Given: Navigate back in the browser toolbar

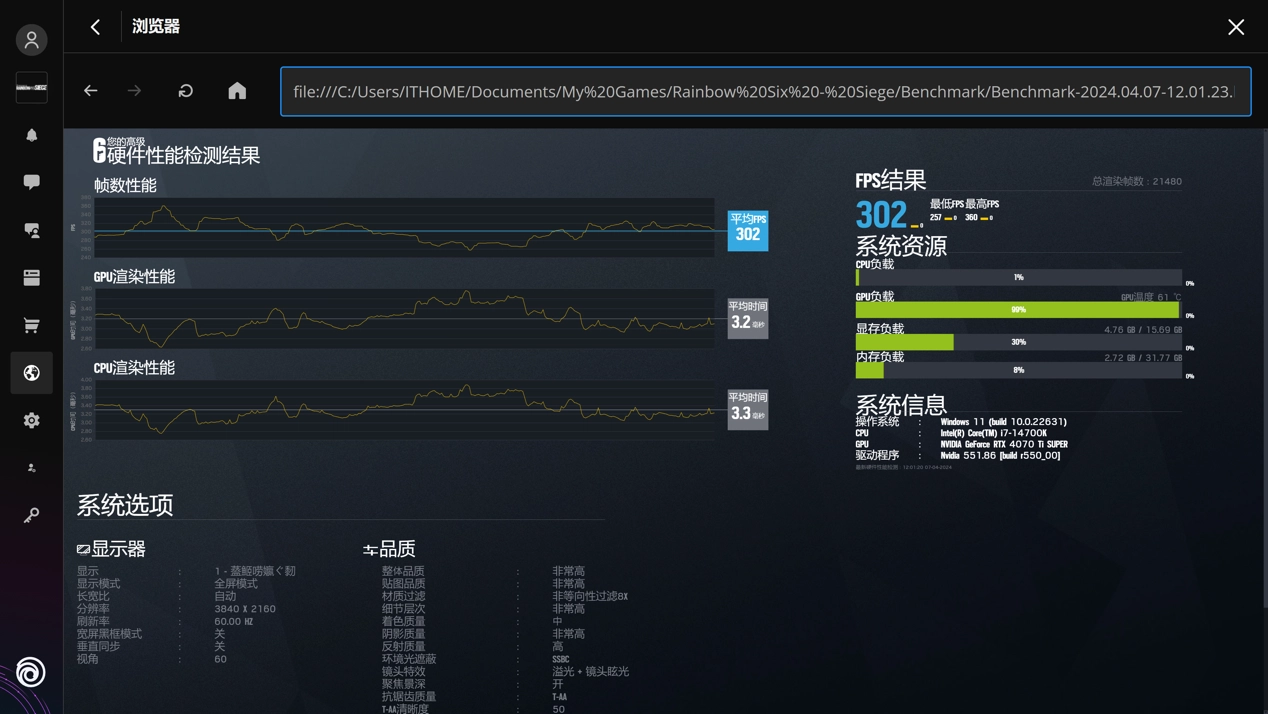Looking at the screenshot, I should [x=91, y=91].
